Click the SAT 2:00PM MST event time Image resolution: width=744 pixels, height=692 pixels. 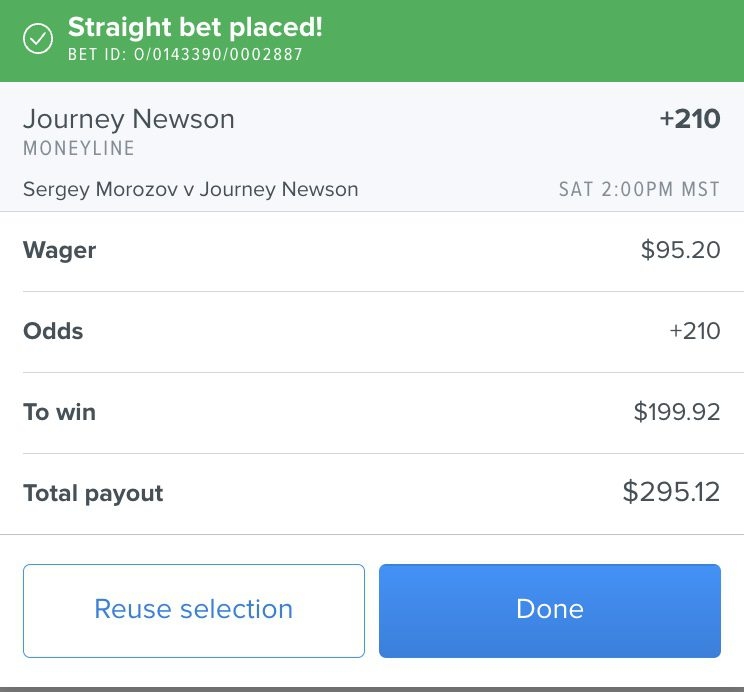click(639, 189)
